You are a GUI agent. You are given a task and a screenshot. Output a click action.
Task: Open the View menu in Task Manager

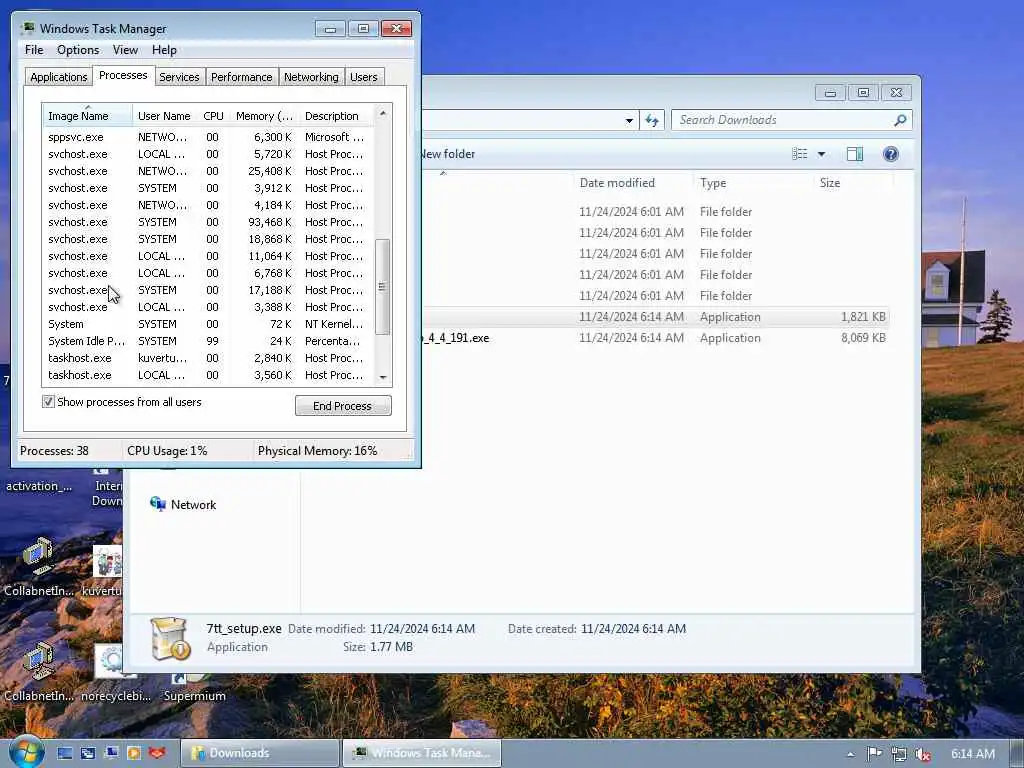pyautogui.click(x=125, y=50)
